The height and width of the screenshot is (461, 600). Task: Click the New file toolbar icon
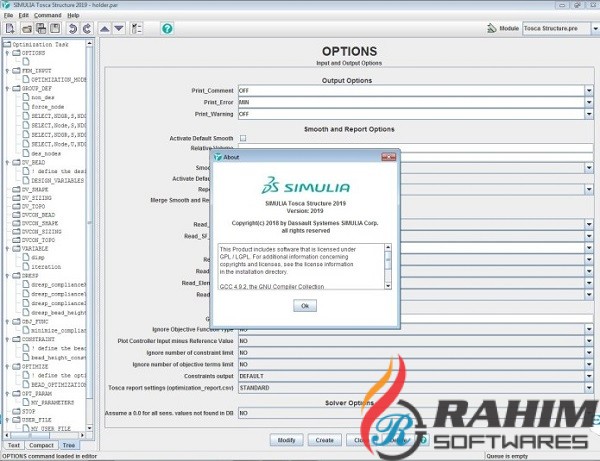tap(10, 28)
